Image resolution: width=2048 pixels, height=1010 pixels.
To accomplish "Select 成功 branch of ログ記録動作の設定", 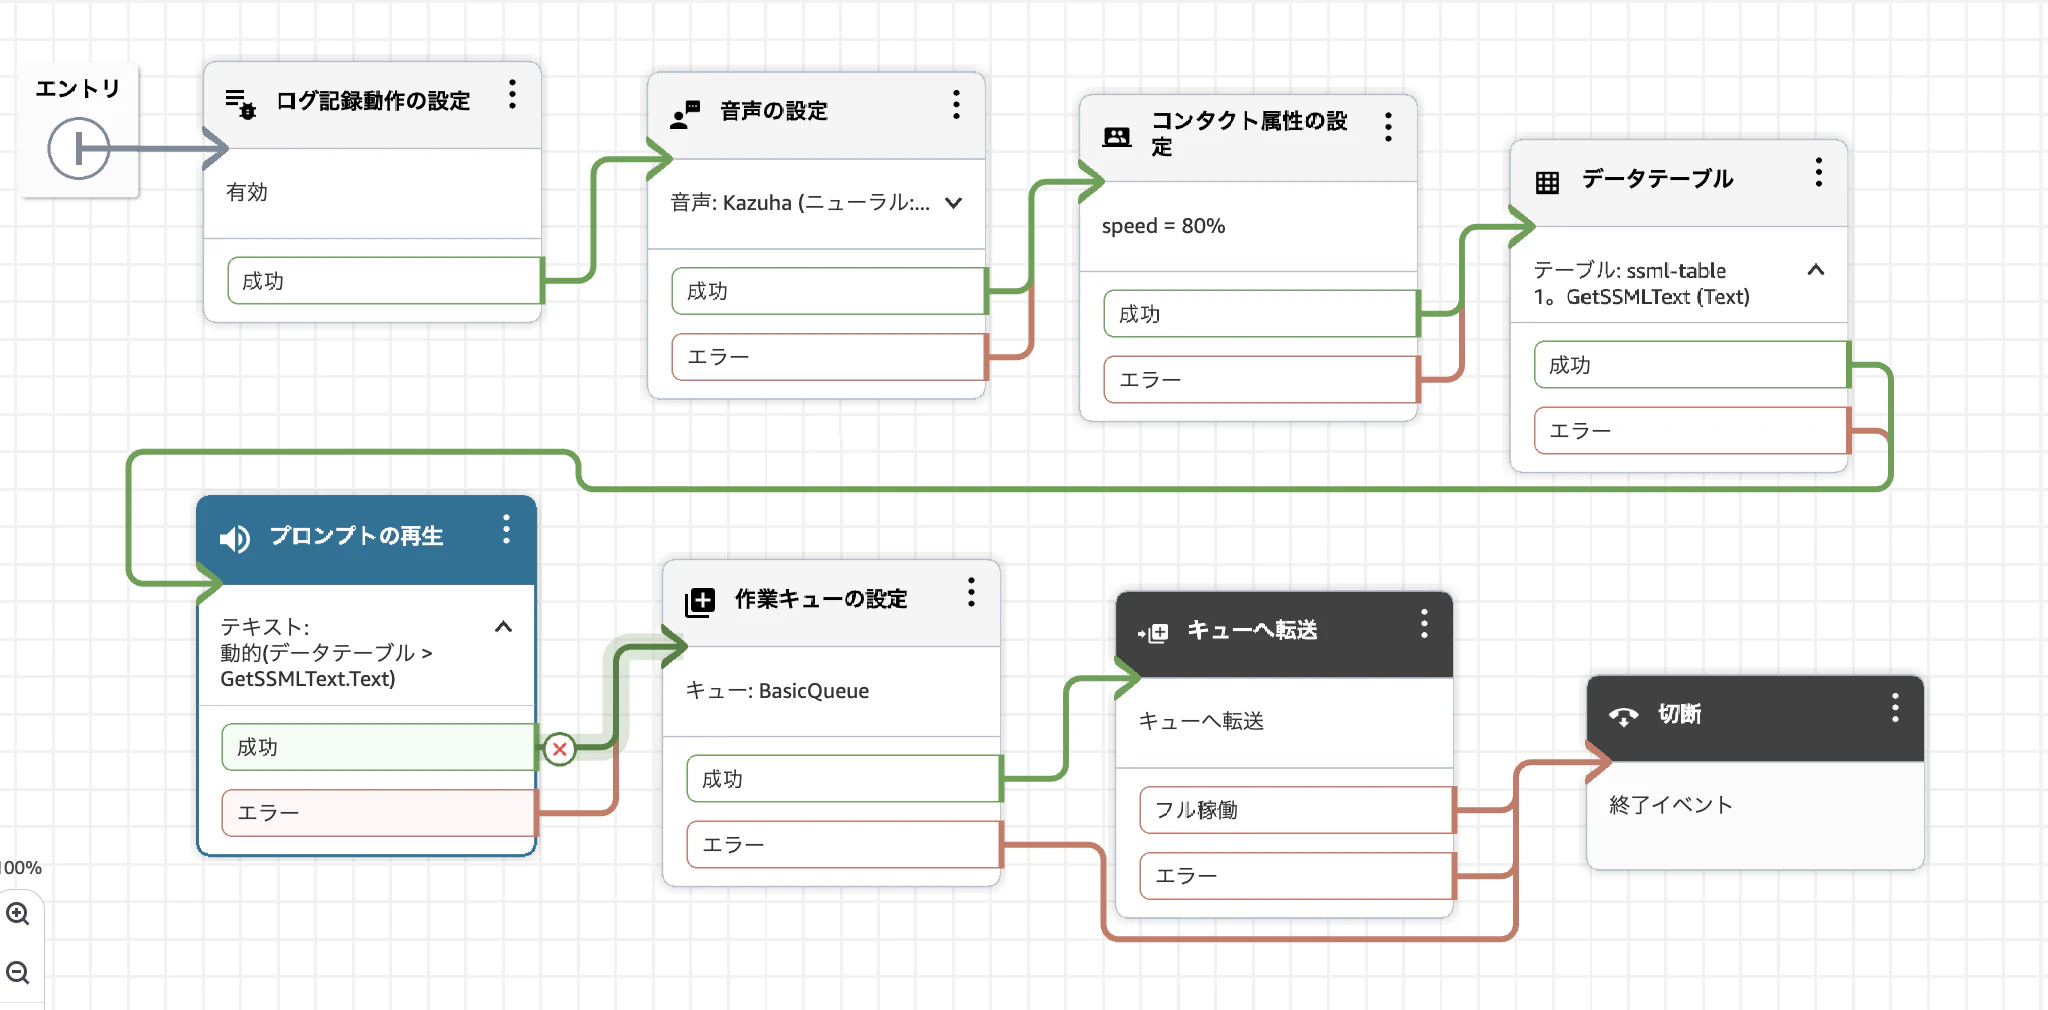I will pos(385,281).
